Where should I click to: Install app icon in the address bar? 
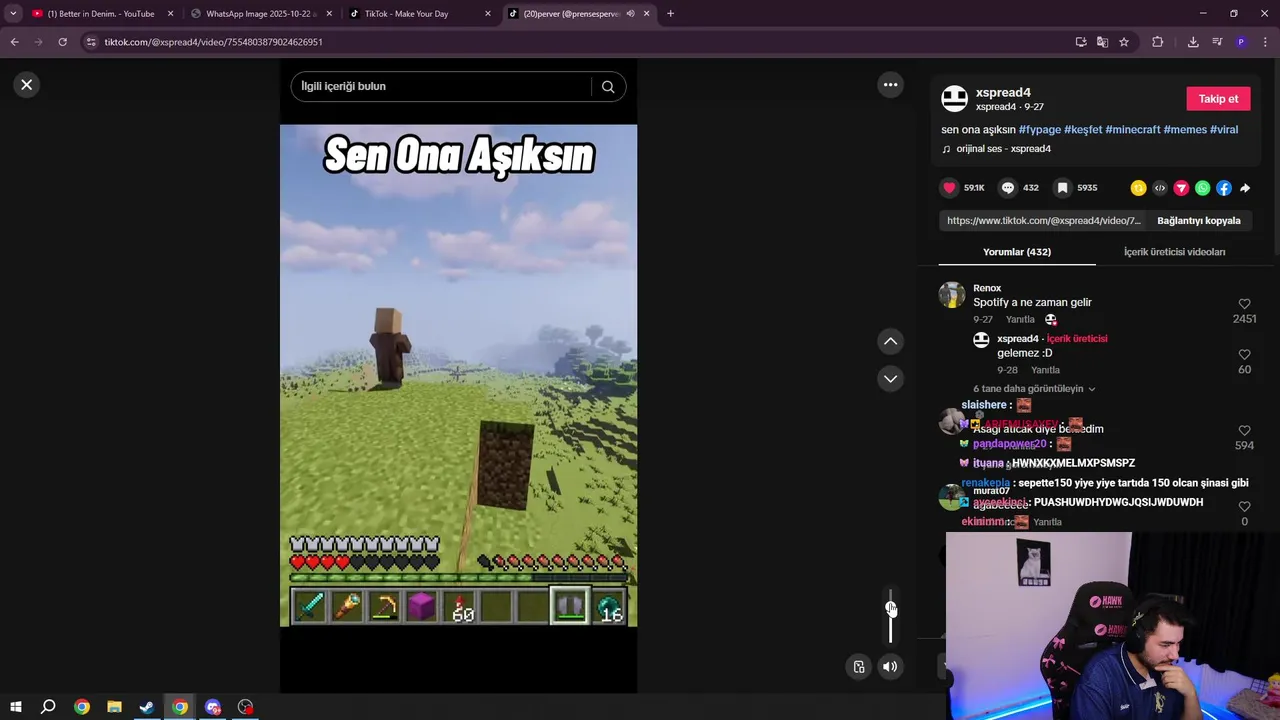pyautogui.click(x=1081, y=42)
